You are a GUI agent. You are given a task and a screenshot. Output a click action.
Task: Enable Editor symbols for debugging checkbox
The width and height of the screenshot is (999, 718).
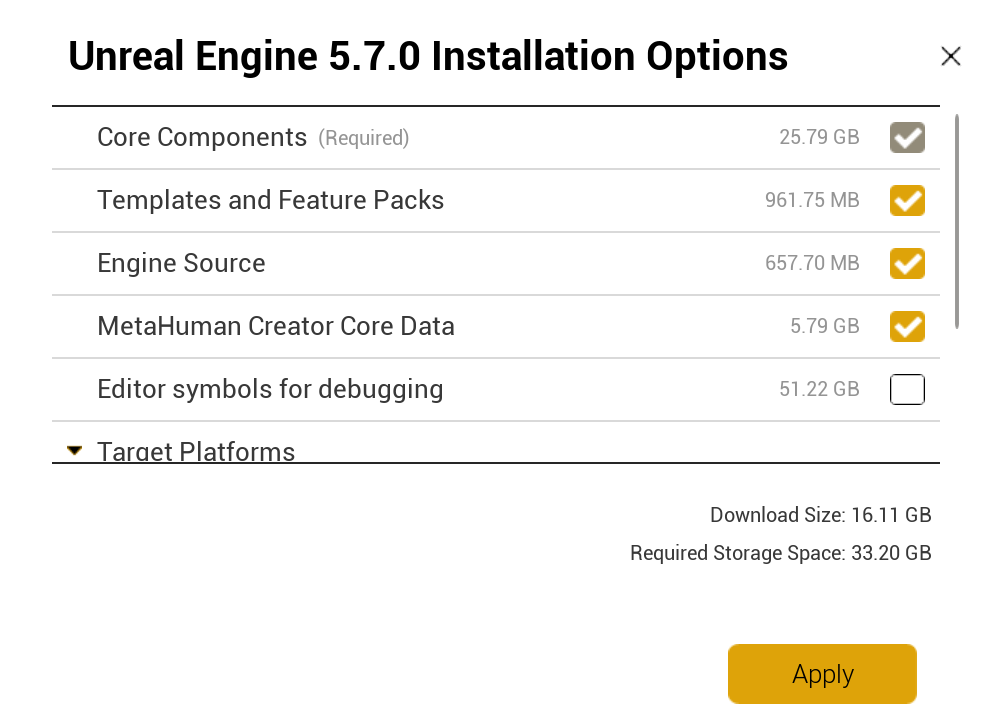click(907, 389)
